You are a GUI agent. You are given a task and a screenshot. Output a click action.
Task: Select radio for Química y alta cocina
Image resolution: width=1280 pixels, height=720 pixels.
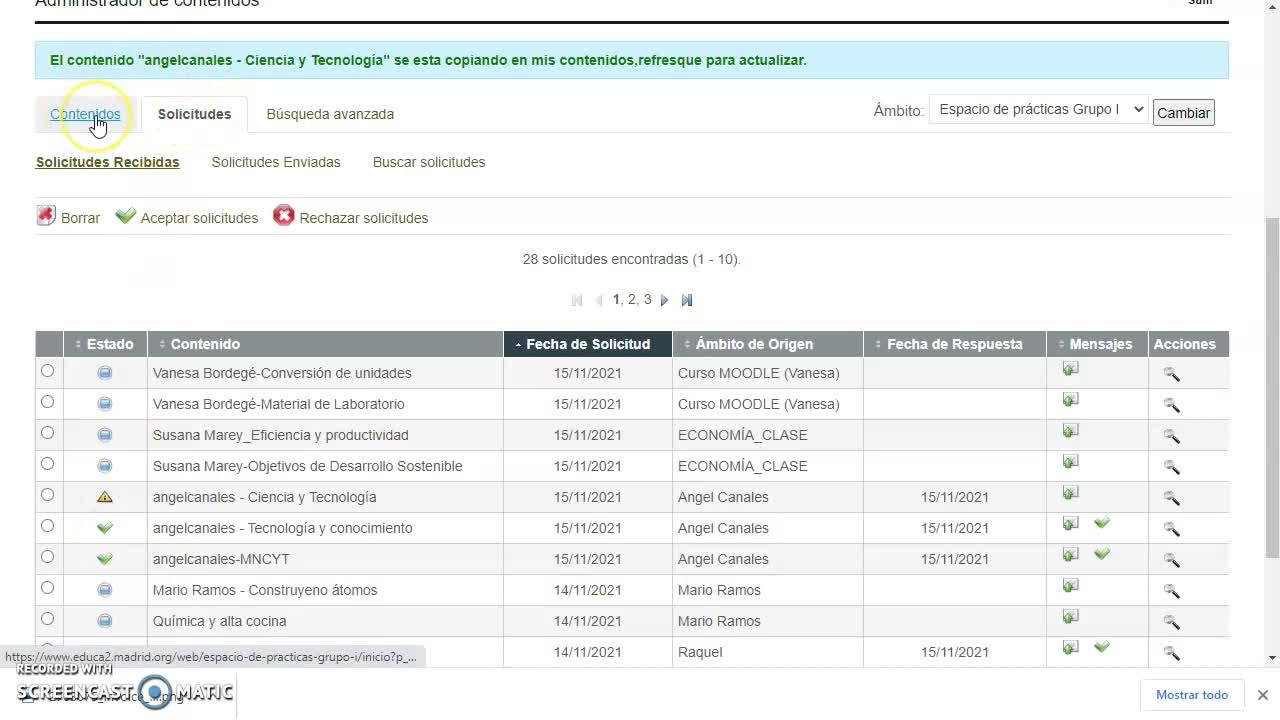(x=47, y=619)
